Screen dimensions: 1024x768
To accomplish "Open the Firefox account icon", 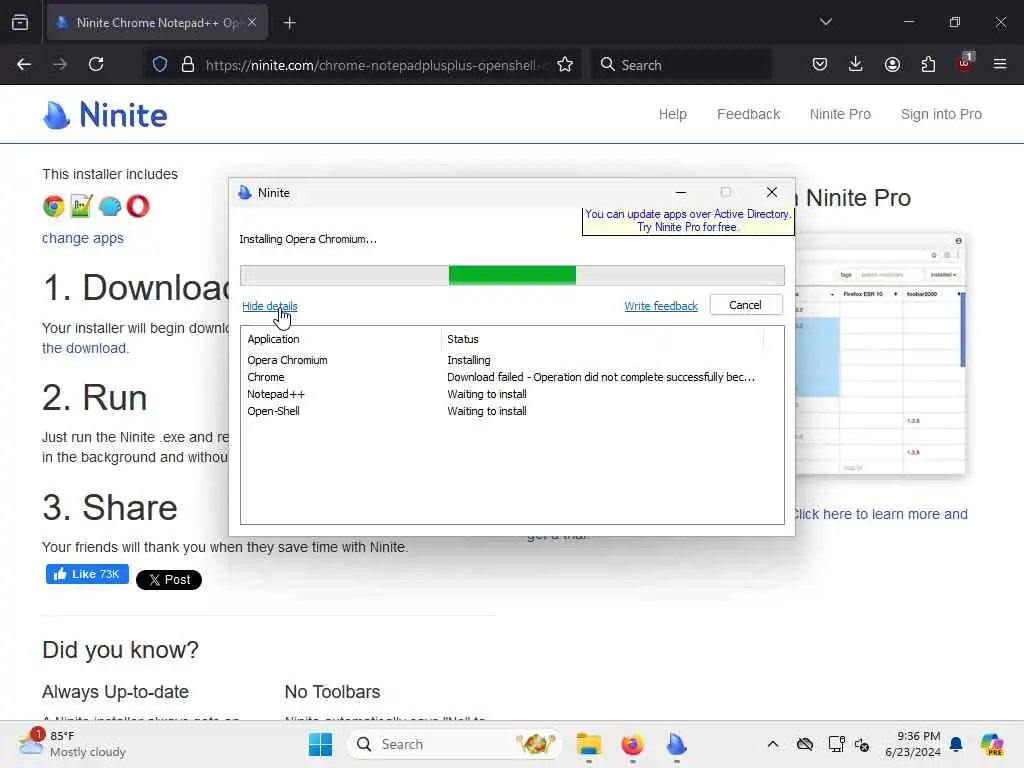I will pos(892,64).
